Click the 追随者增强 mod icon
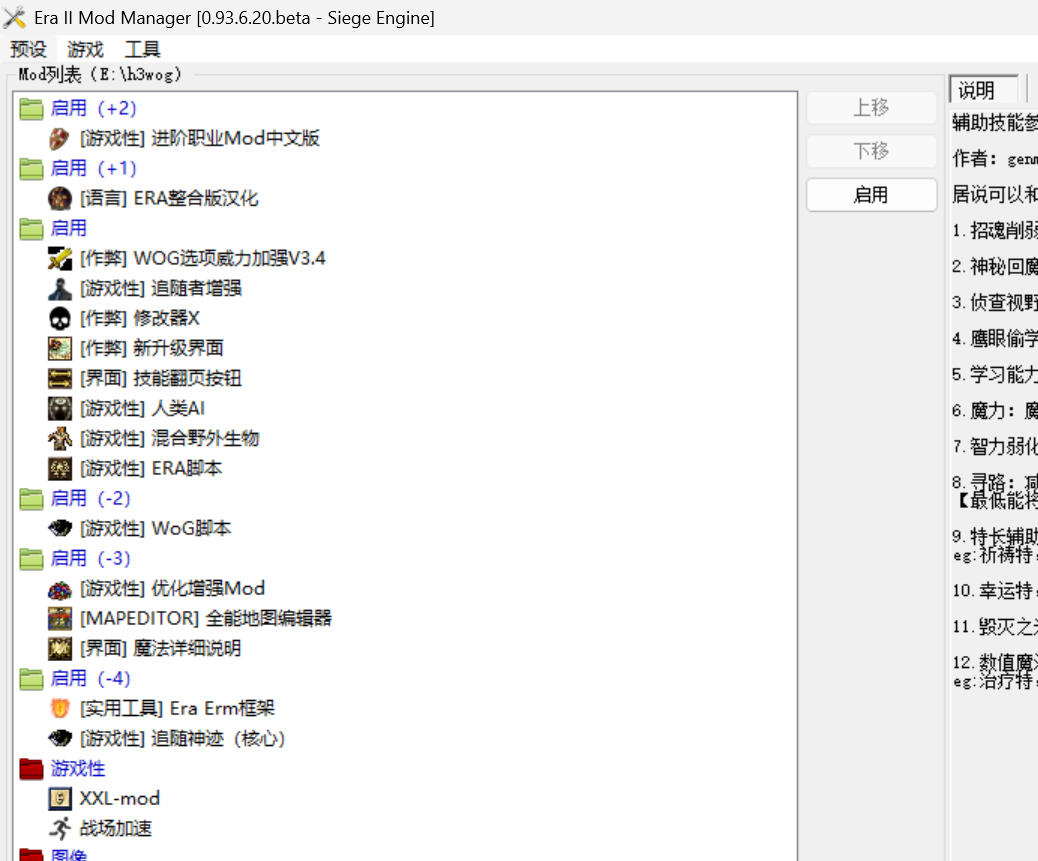The width and height of the screenshot is (1038, 861). (60, 288)
